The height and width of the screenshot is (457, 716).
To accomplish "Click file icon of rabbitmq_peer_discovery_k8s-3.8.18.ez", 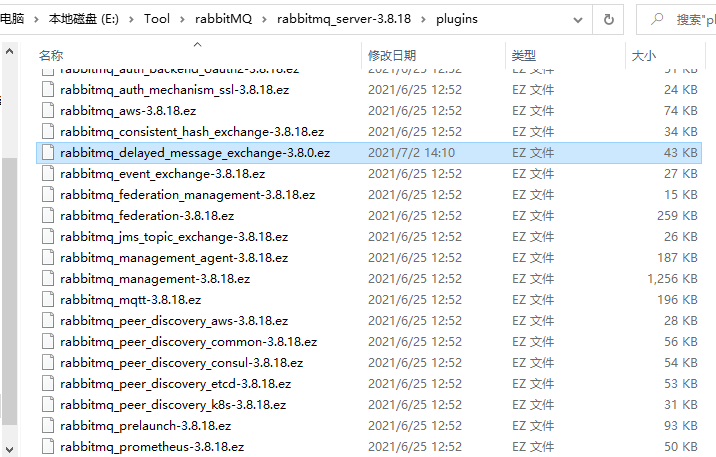I will 48,404.
